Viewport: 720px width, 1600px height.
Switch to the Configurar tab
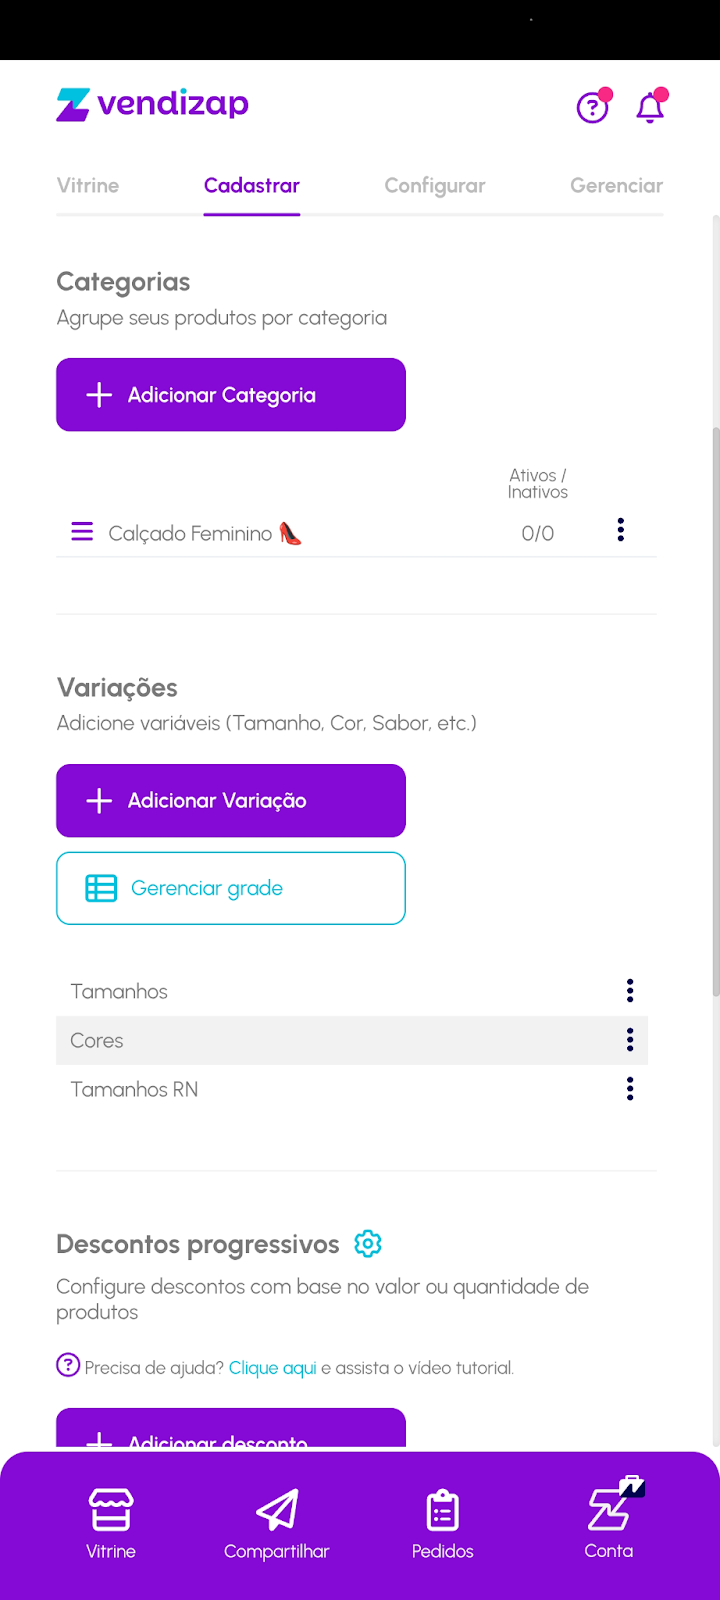tap(435, 186)
